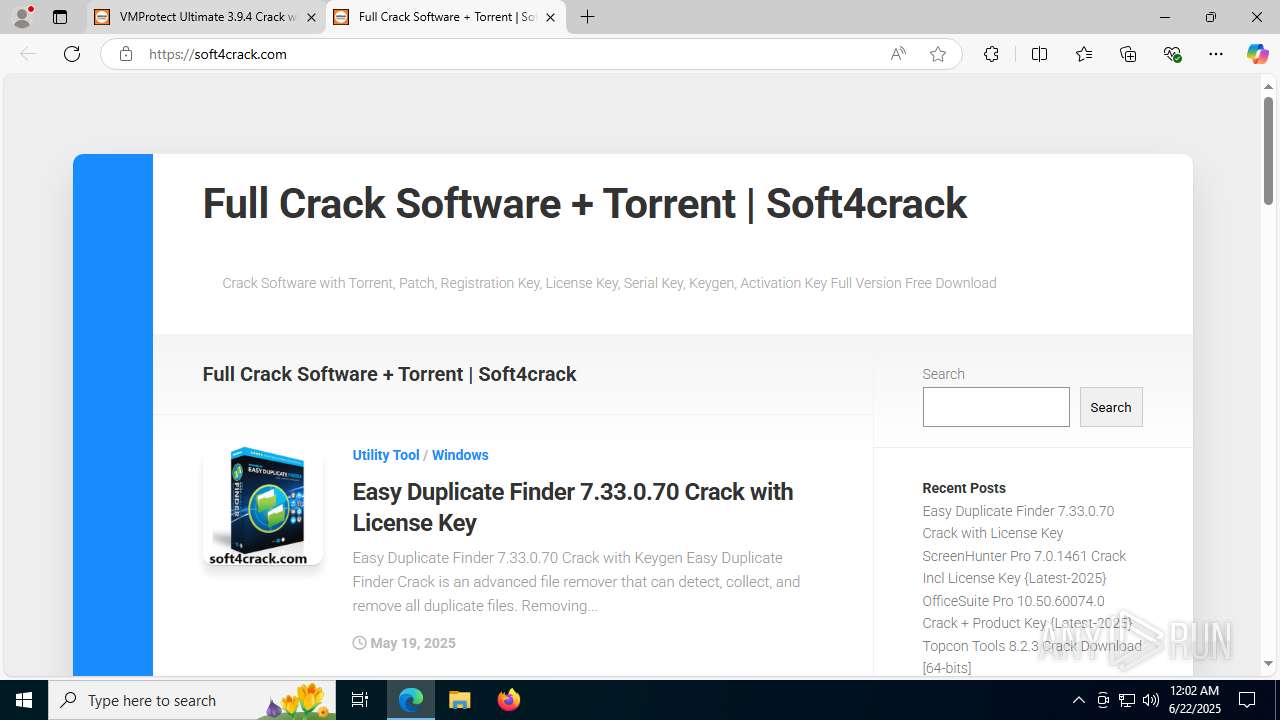
Task: Click the vertical scrollbar thumb
Action: pos(1268,152)
